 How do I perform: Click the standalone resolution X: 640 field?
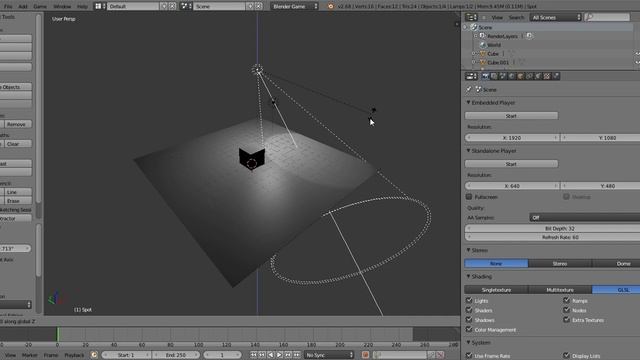(512, 186)
